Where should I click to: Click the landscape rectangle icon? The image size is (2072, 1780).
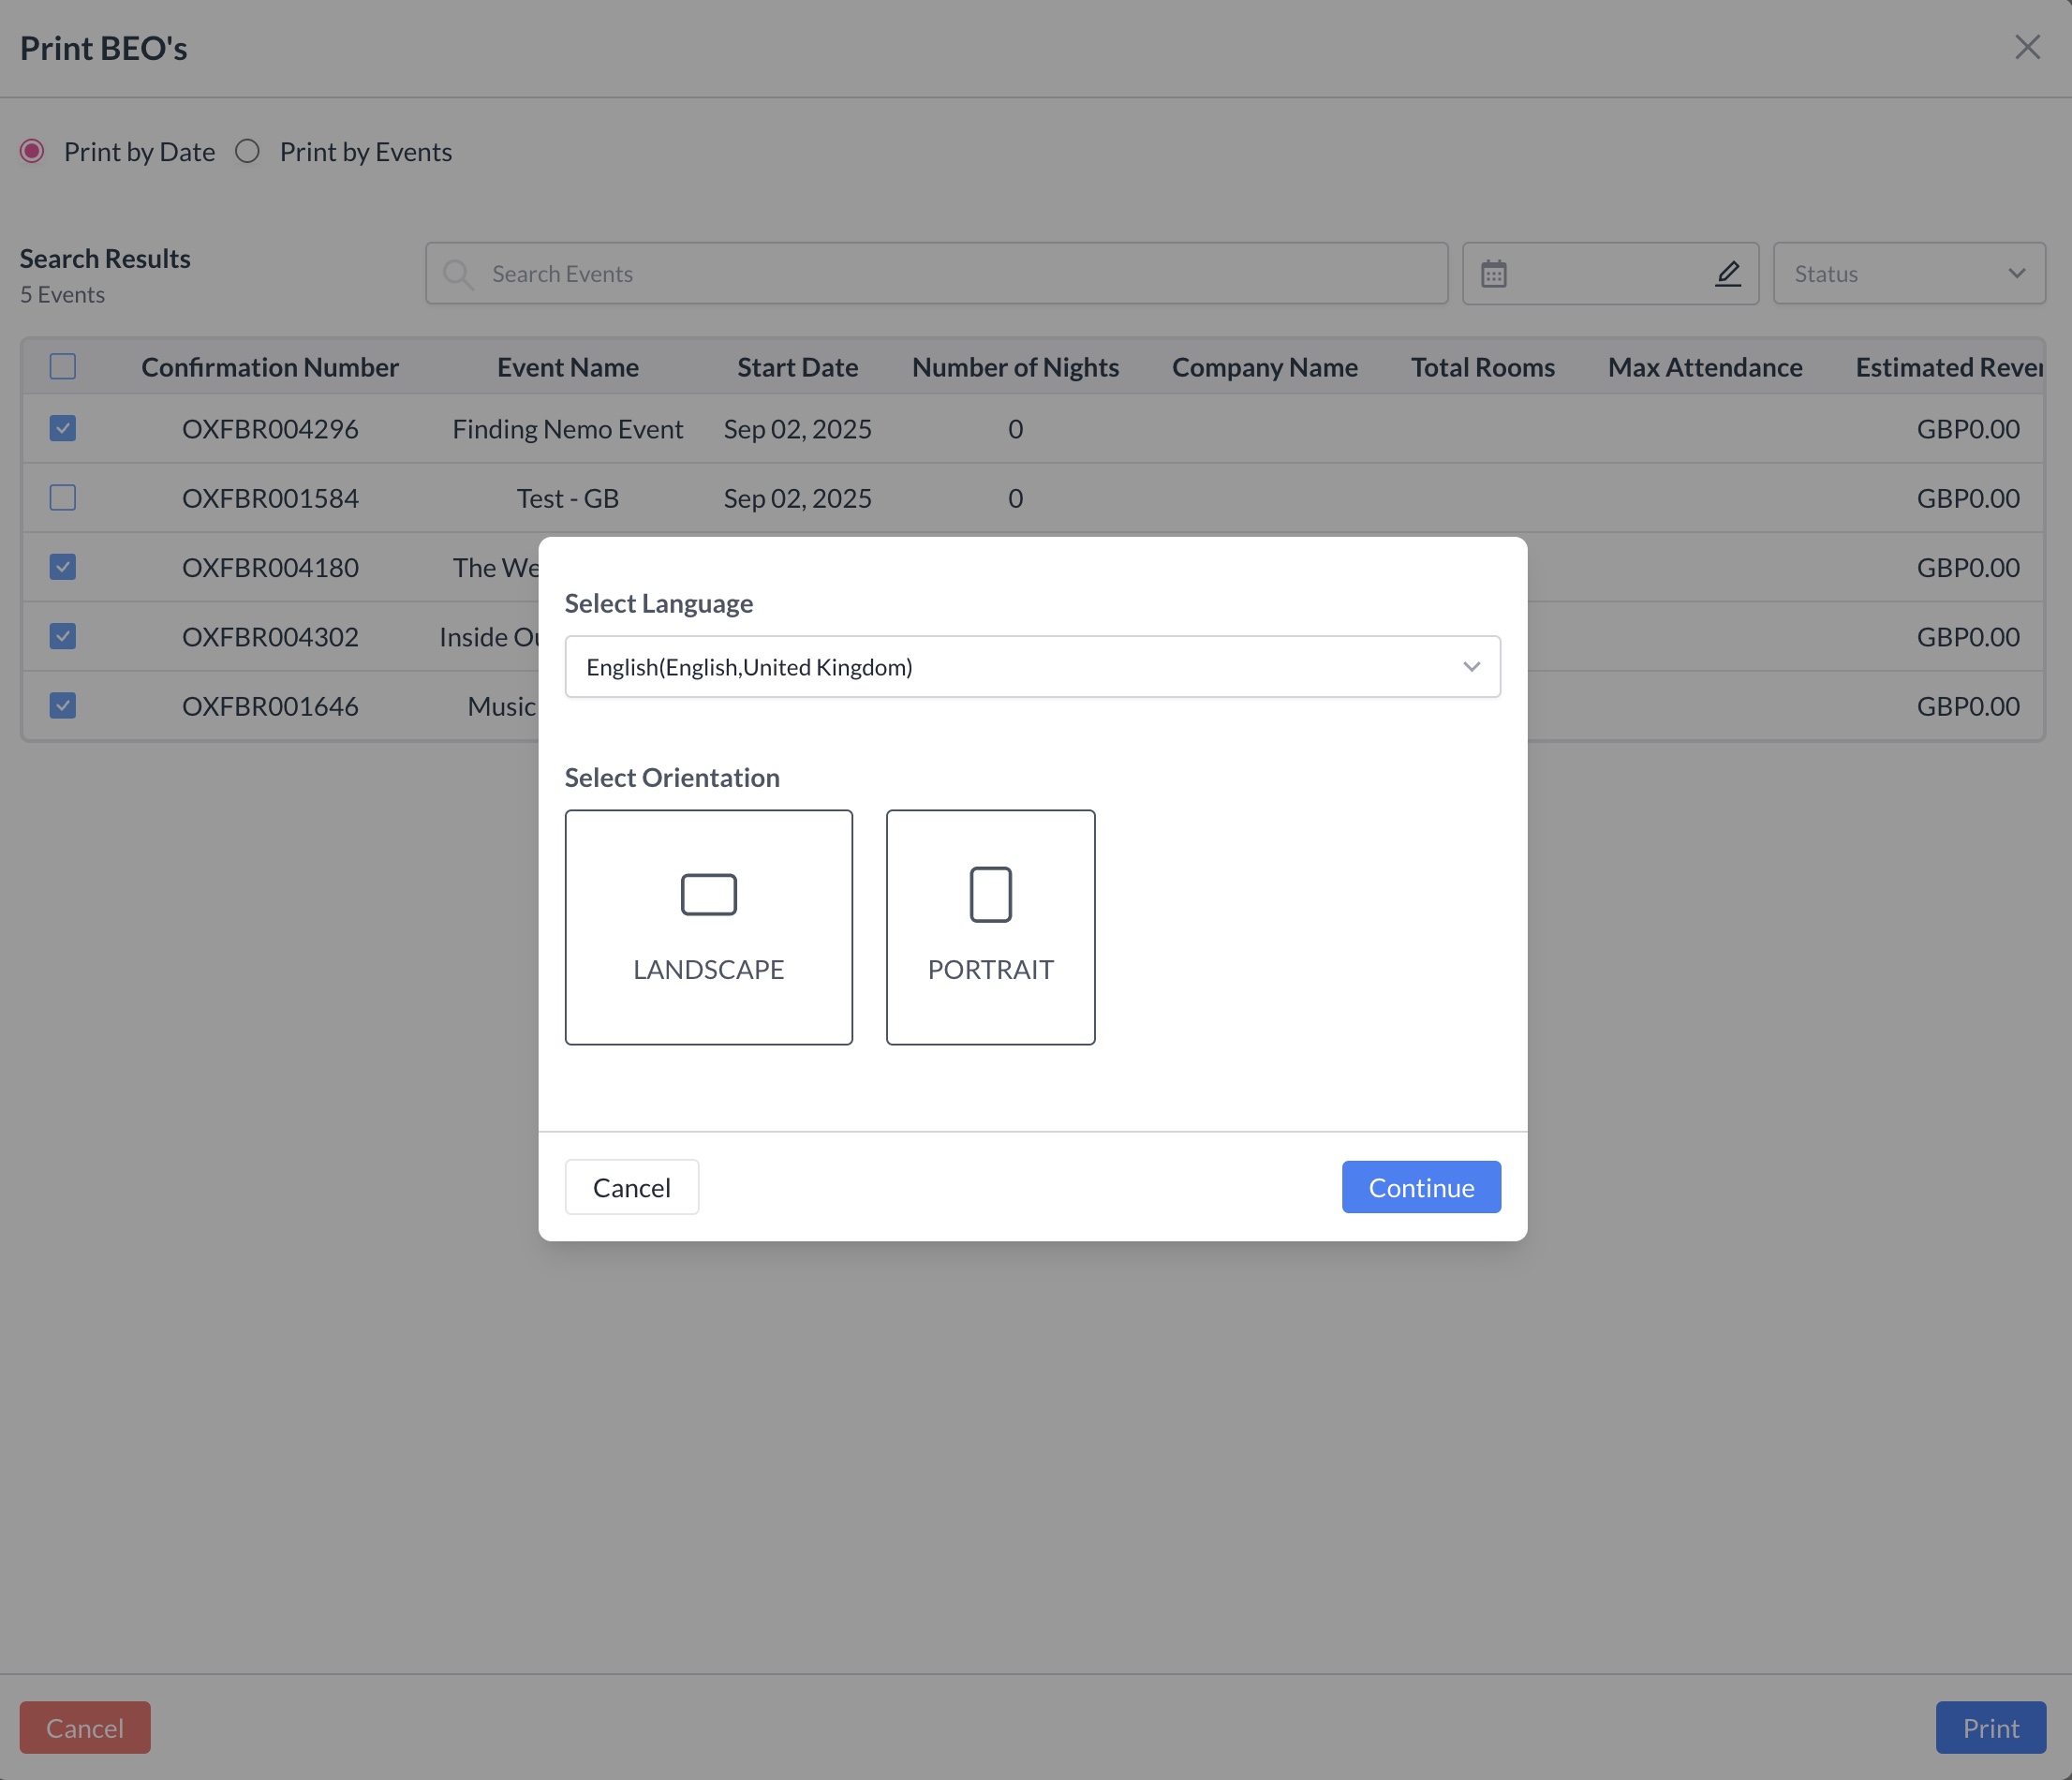708,894
